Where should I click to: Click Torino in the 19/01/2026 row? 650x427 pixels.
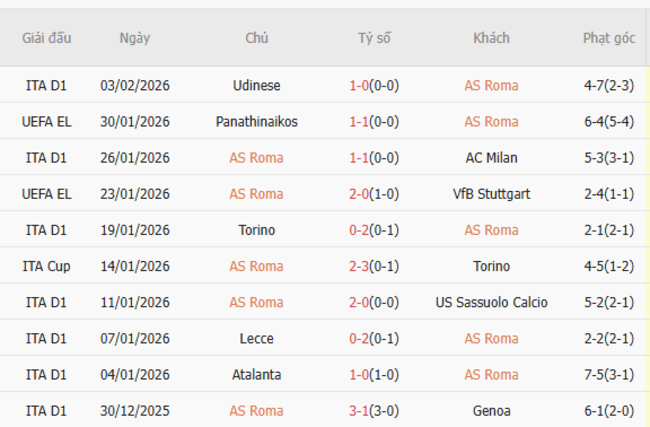[256, 230]
